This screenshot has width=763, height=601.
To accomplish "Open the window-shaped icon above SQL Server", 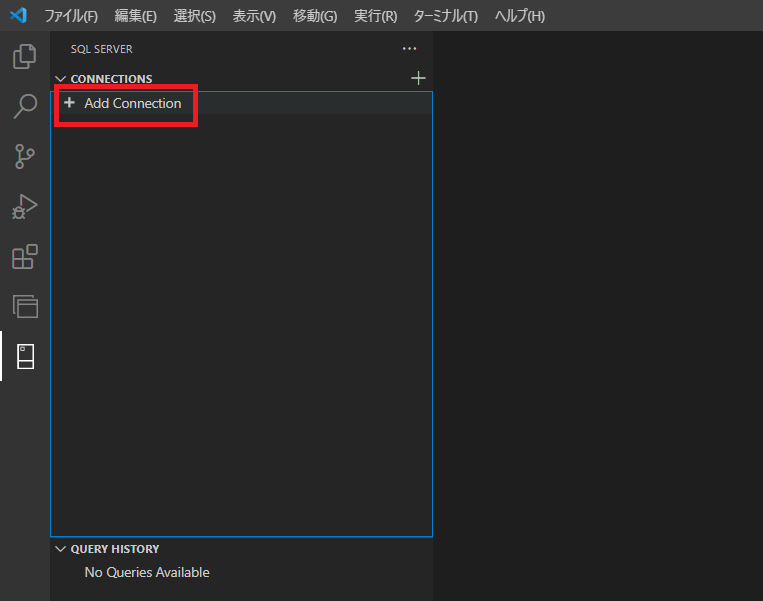I will [25, 307].
